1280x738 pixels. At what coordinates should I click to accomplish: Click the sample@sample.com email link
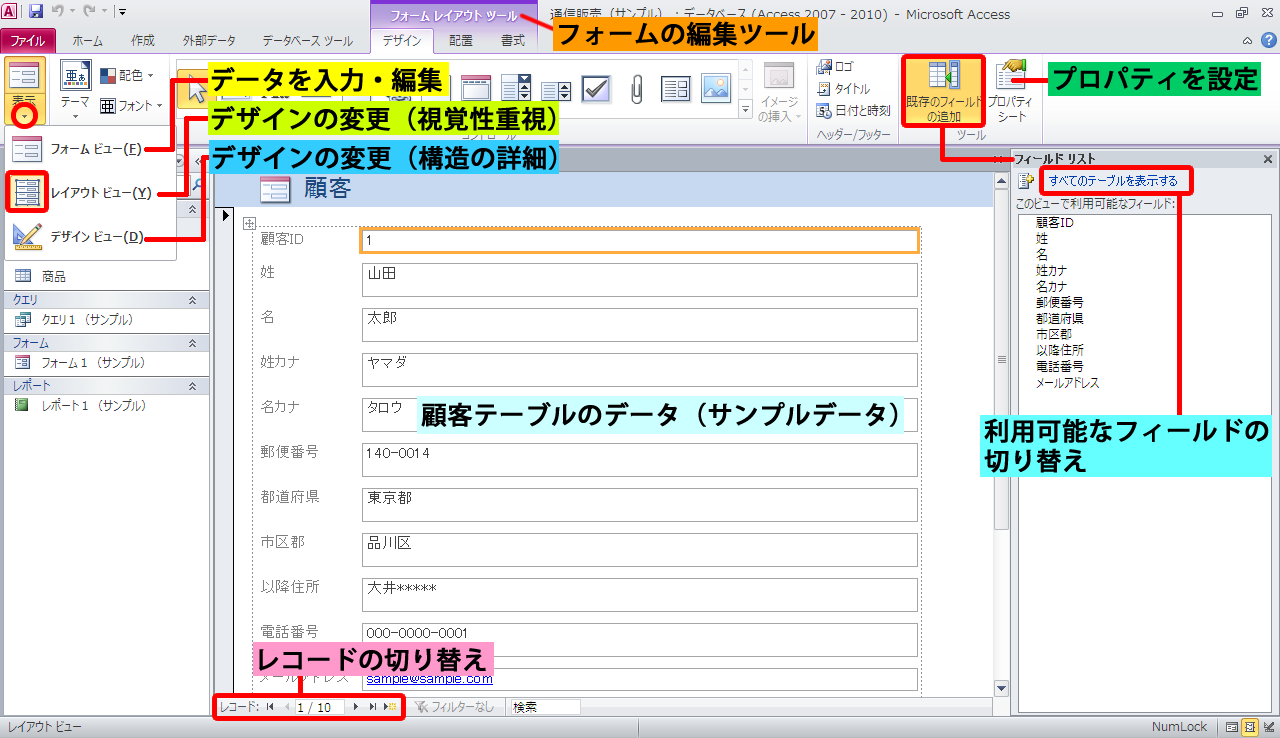(429, 679)
